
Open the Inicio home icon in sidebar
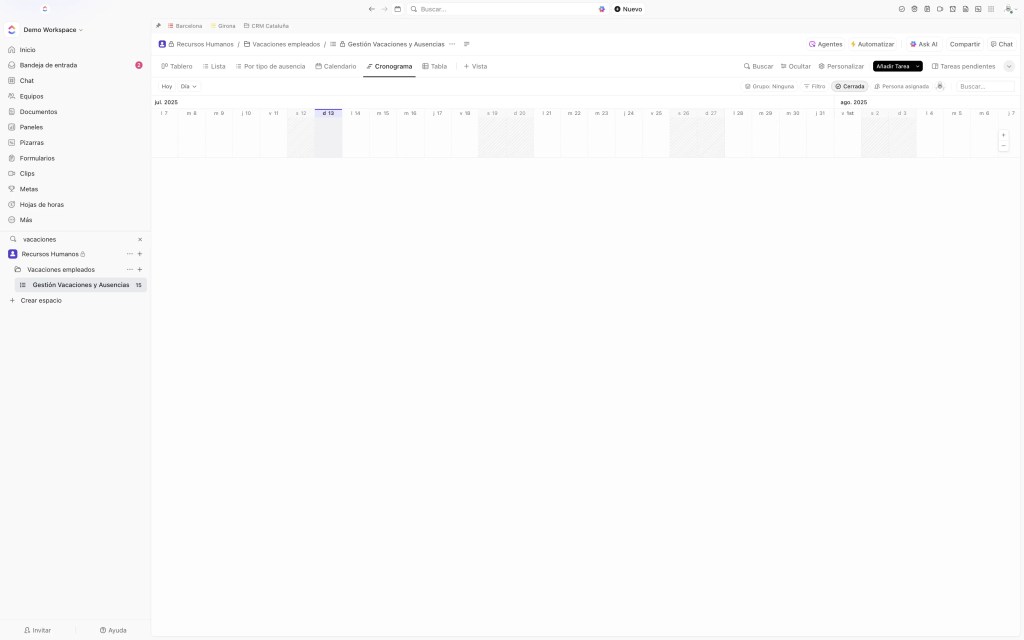pos(11,50)
